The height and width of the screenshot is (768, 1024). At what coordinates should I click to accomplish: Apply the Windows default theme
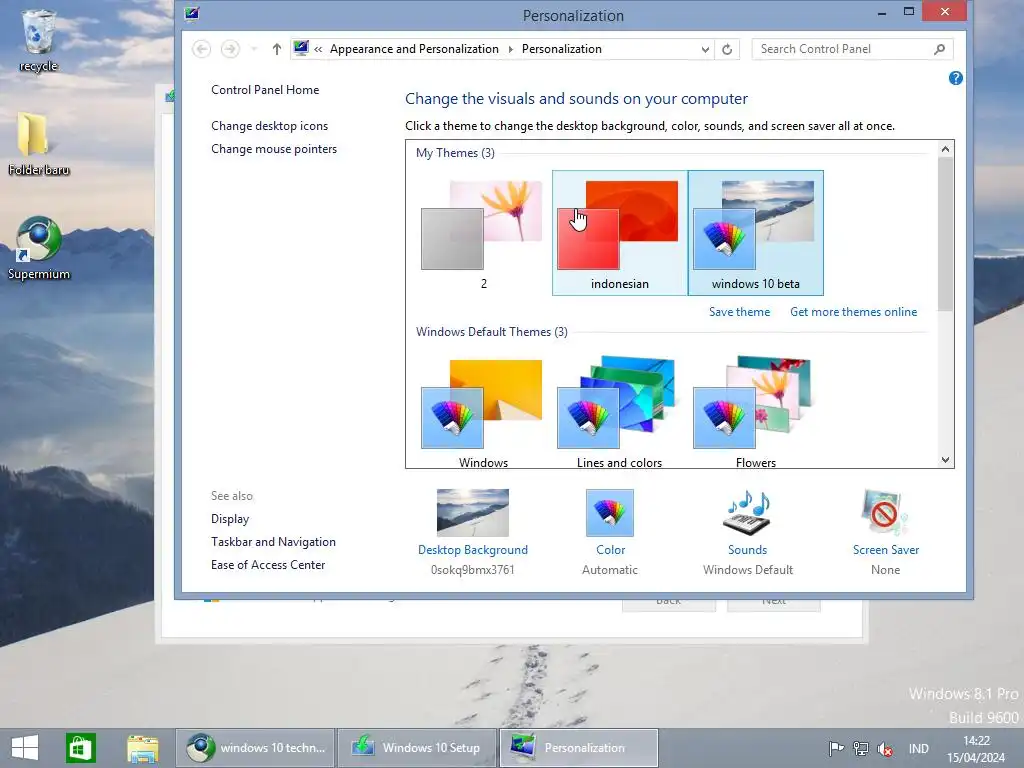pyautogui.click(x=483, y=411)
